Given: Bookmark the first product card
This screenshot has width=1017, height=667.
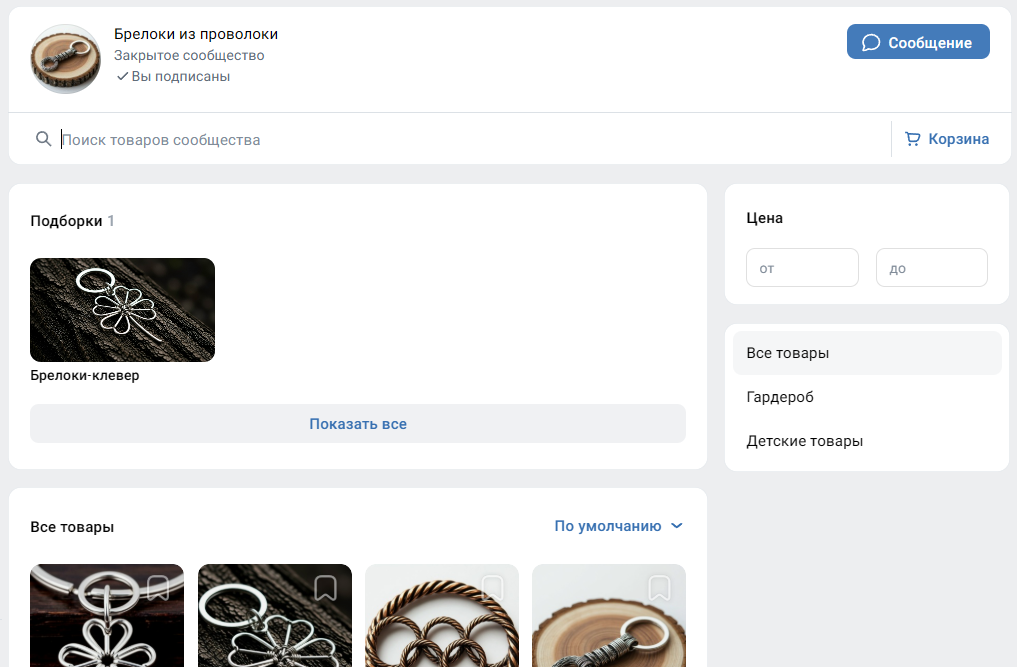Looking at the screenshot, I should [158, 587].
